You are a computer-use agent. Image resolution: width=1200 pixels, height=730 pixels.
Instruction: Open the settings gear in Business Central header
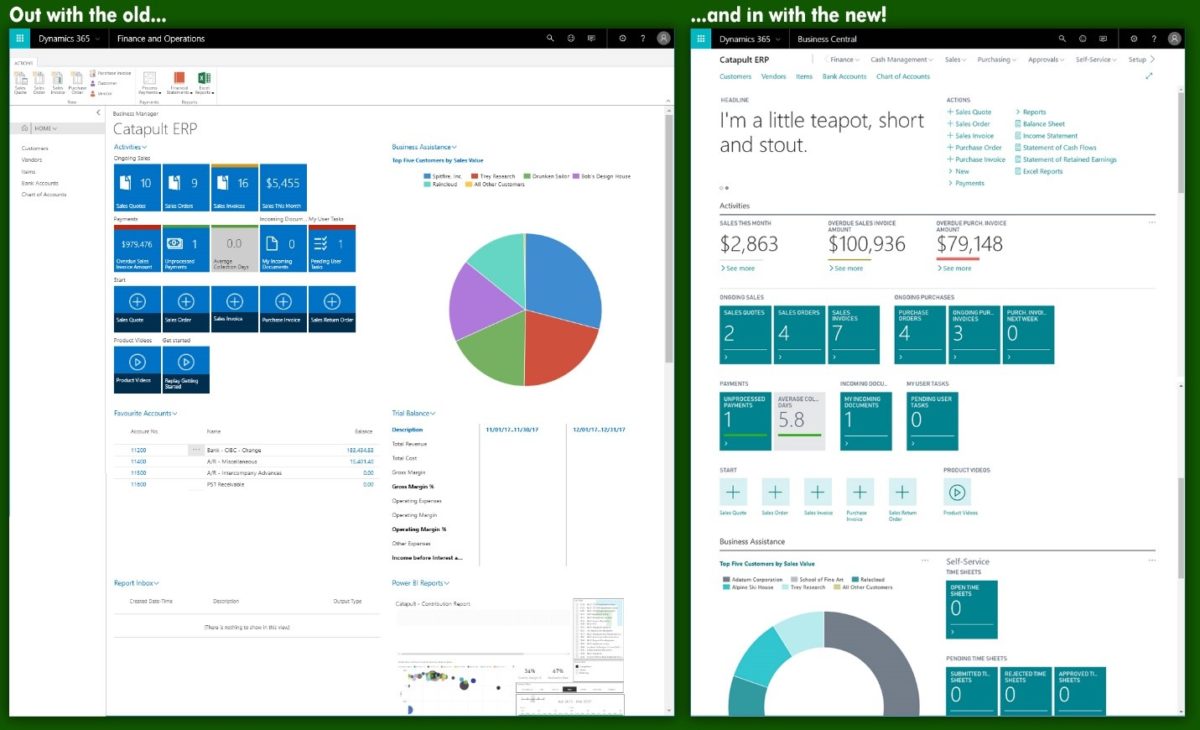pyautogui.click(x=1133, y=38)
